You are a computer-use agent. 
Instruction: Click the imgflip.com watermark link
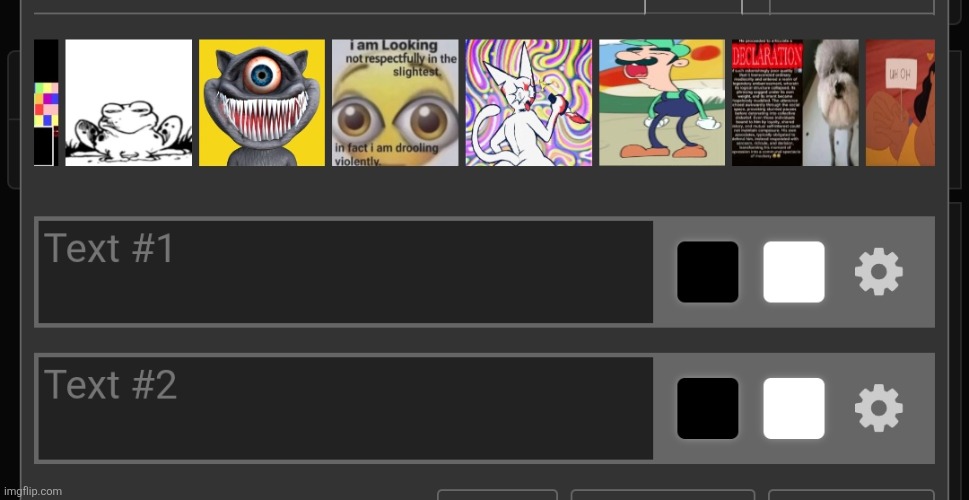[x=32, y=491]
